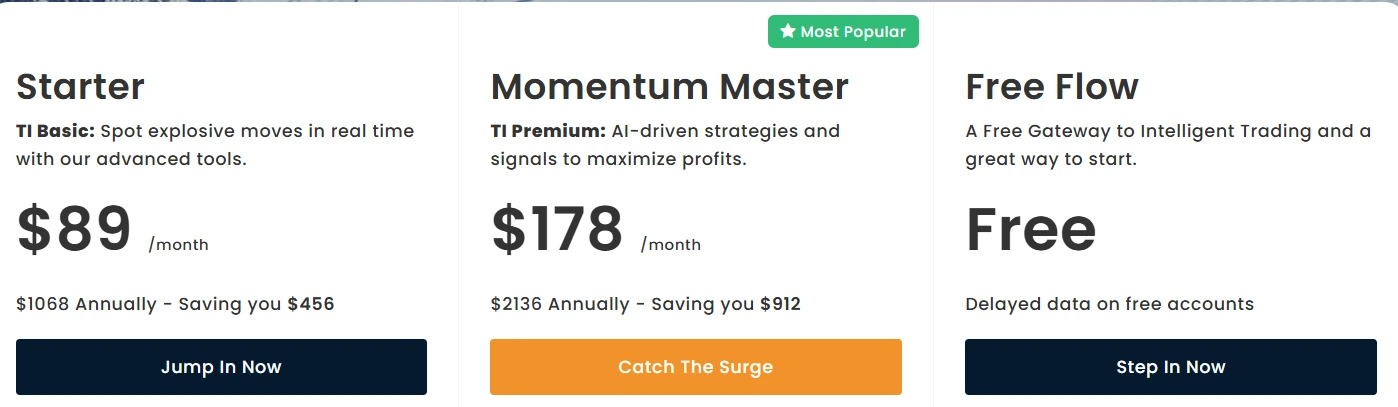Screen dimensions: 1398x407
Task: Select the Free Flow plan heading
Action: (1052, 87)
